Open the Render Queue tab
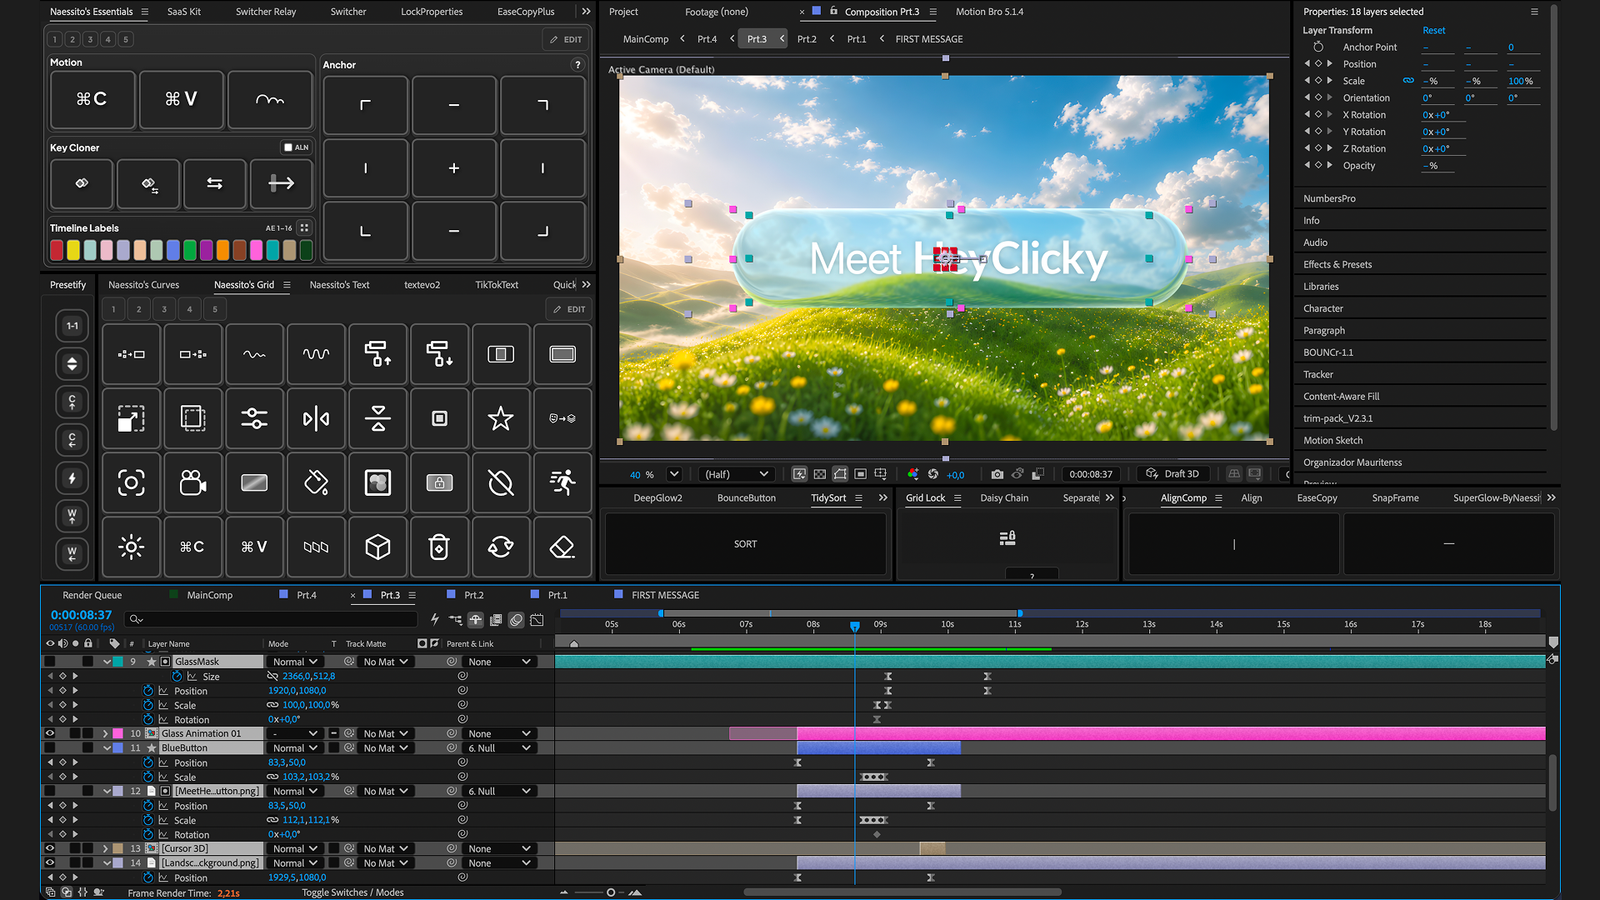This screenshot has height=900, width=1600. coord(92,595)
